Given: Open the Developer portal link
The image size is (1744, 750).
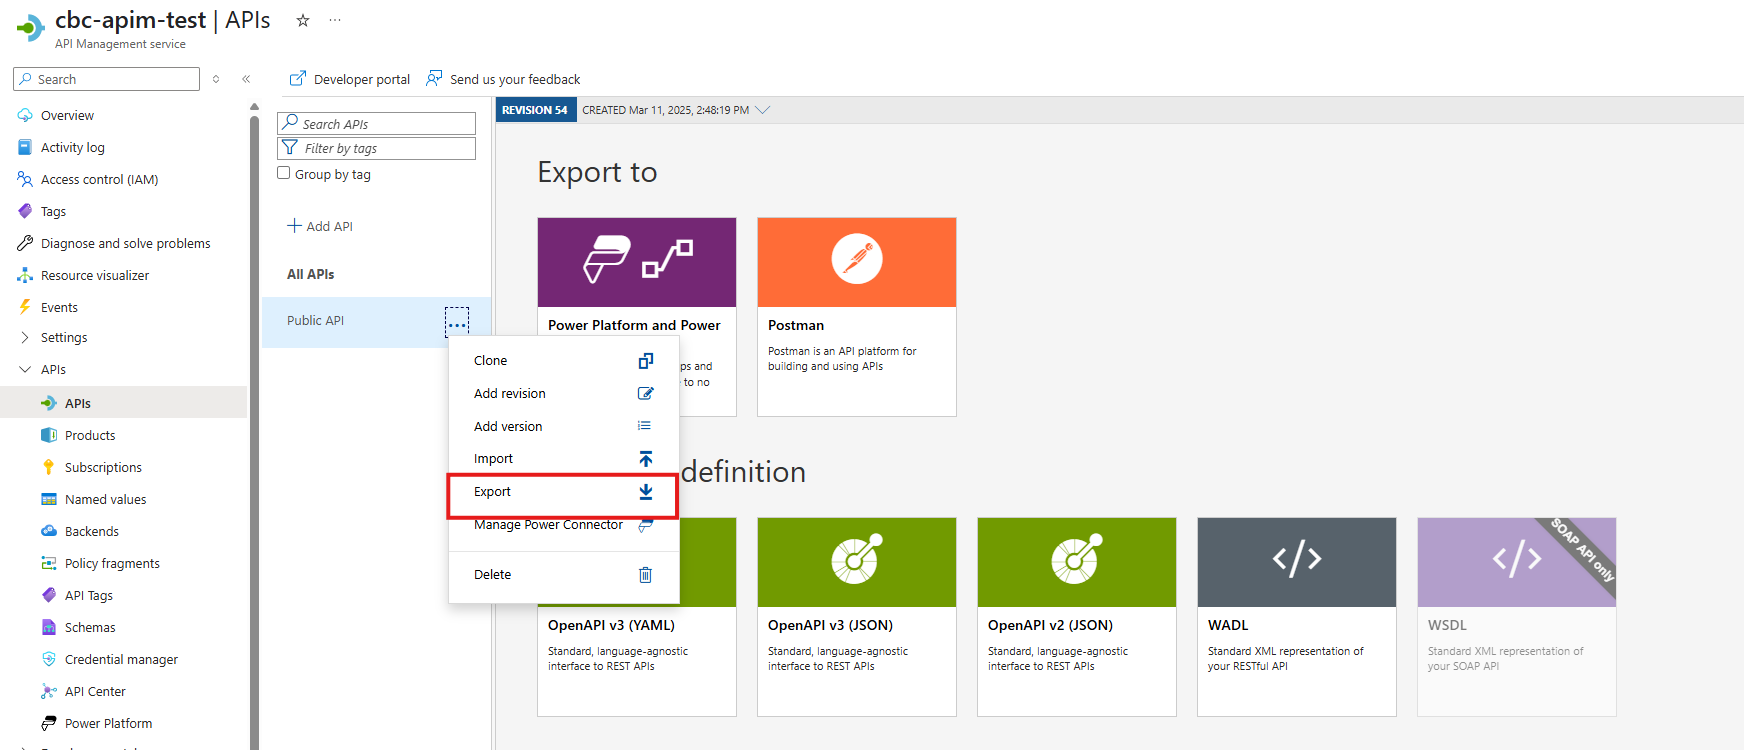Looking at the screenshot, I should coord(350,79).
